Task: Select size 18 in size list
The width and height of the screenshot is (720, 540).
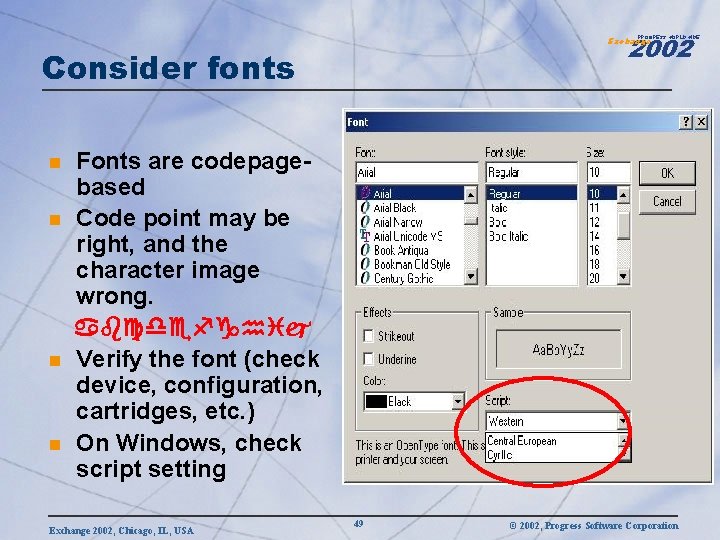Action: pos(602,264)
